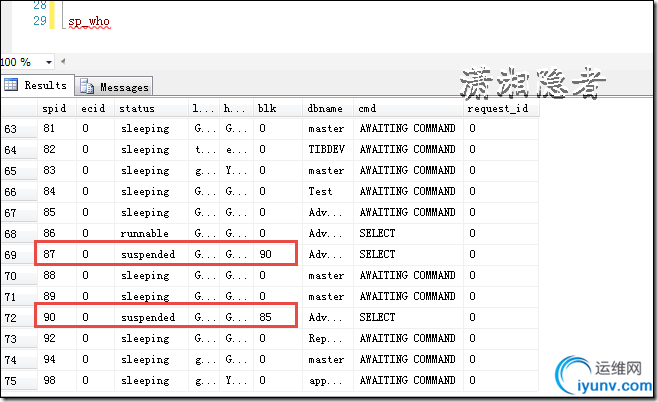This screenshot has width=658, height=402.
Task: Select row header 64
Action: coord(19,150)
